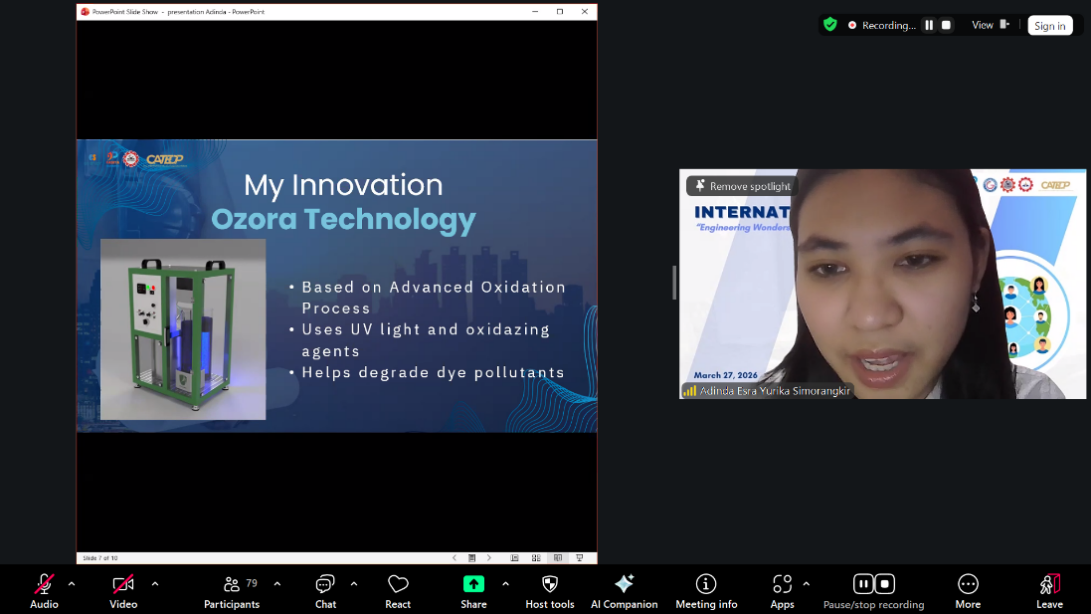Click the My Innovation slide title

[343, 184]
